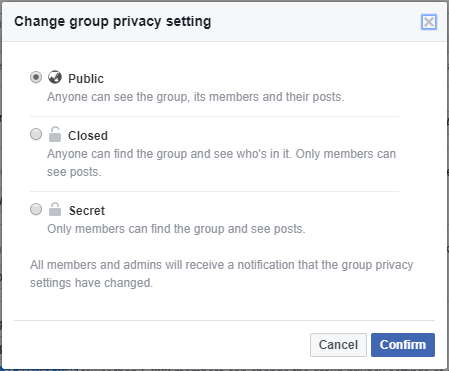Click the 'Change group privacy setting' title

pyautogui.click(x=113, y=22)
